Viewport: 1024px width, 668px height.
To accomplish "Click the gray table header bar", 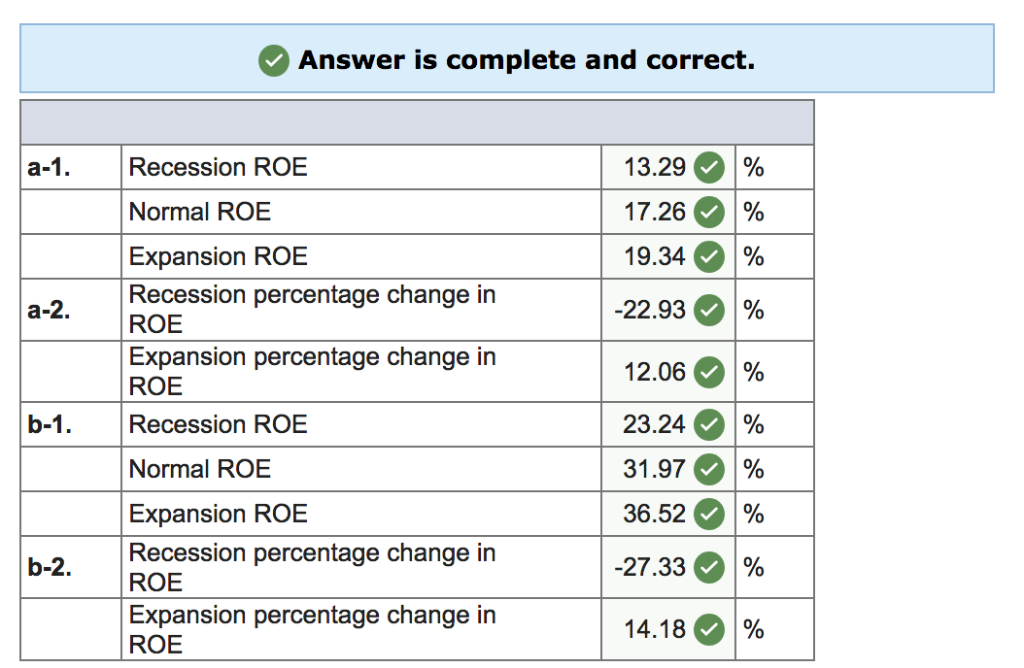I will (417, 123).
